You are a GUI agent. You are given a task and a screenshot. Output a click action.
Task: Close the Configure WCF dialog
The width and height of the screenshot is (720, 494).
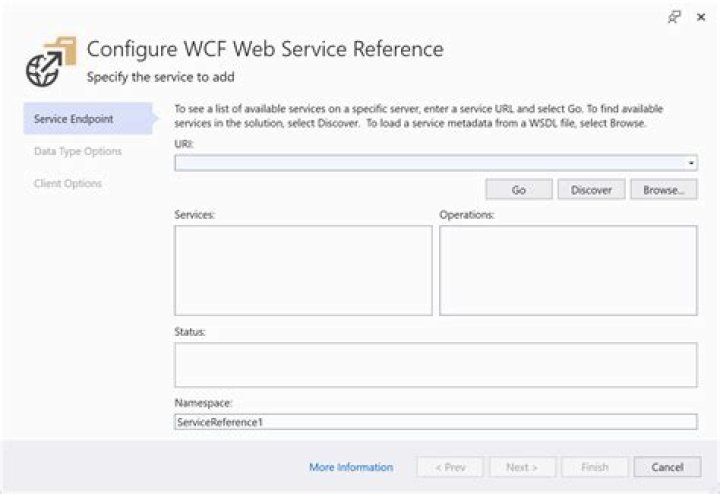[701, 17]
